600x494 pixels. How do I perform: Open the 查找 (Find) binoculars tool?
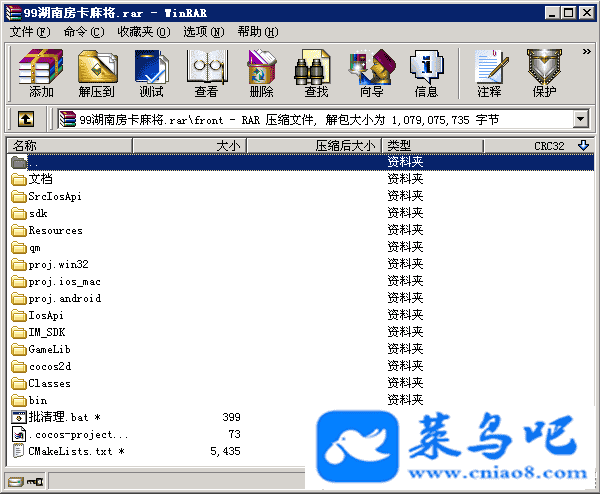tap(316, 73)
